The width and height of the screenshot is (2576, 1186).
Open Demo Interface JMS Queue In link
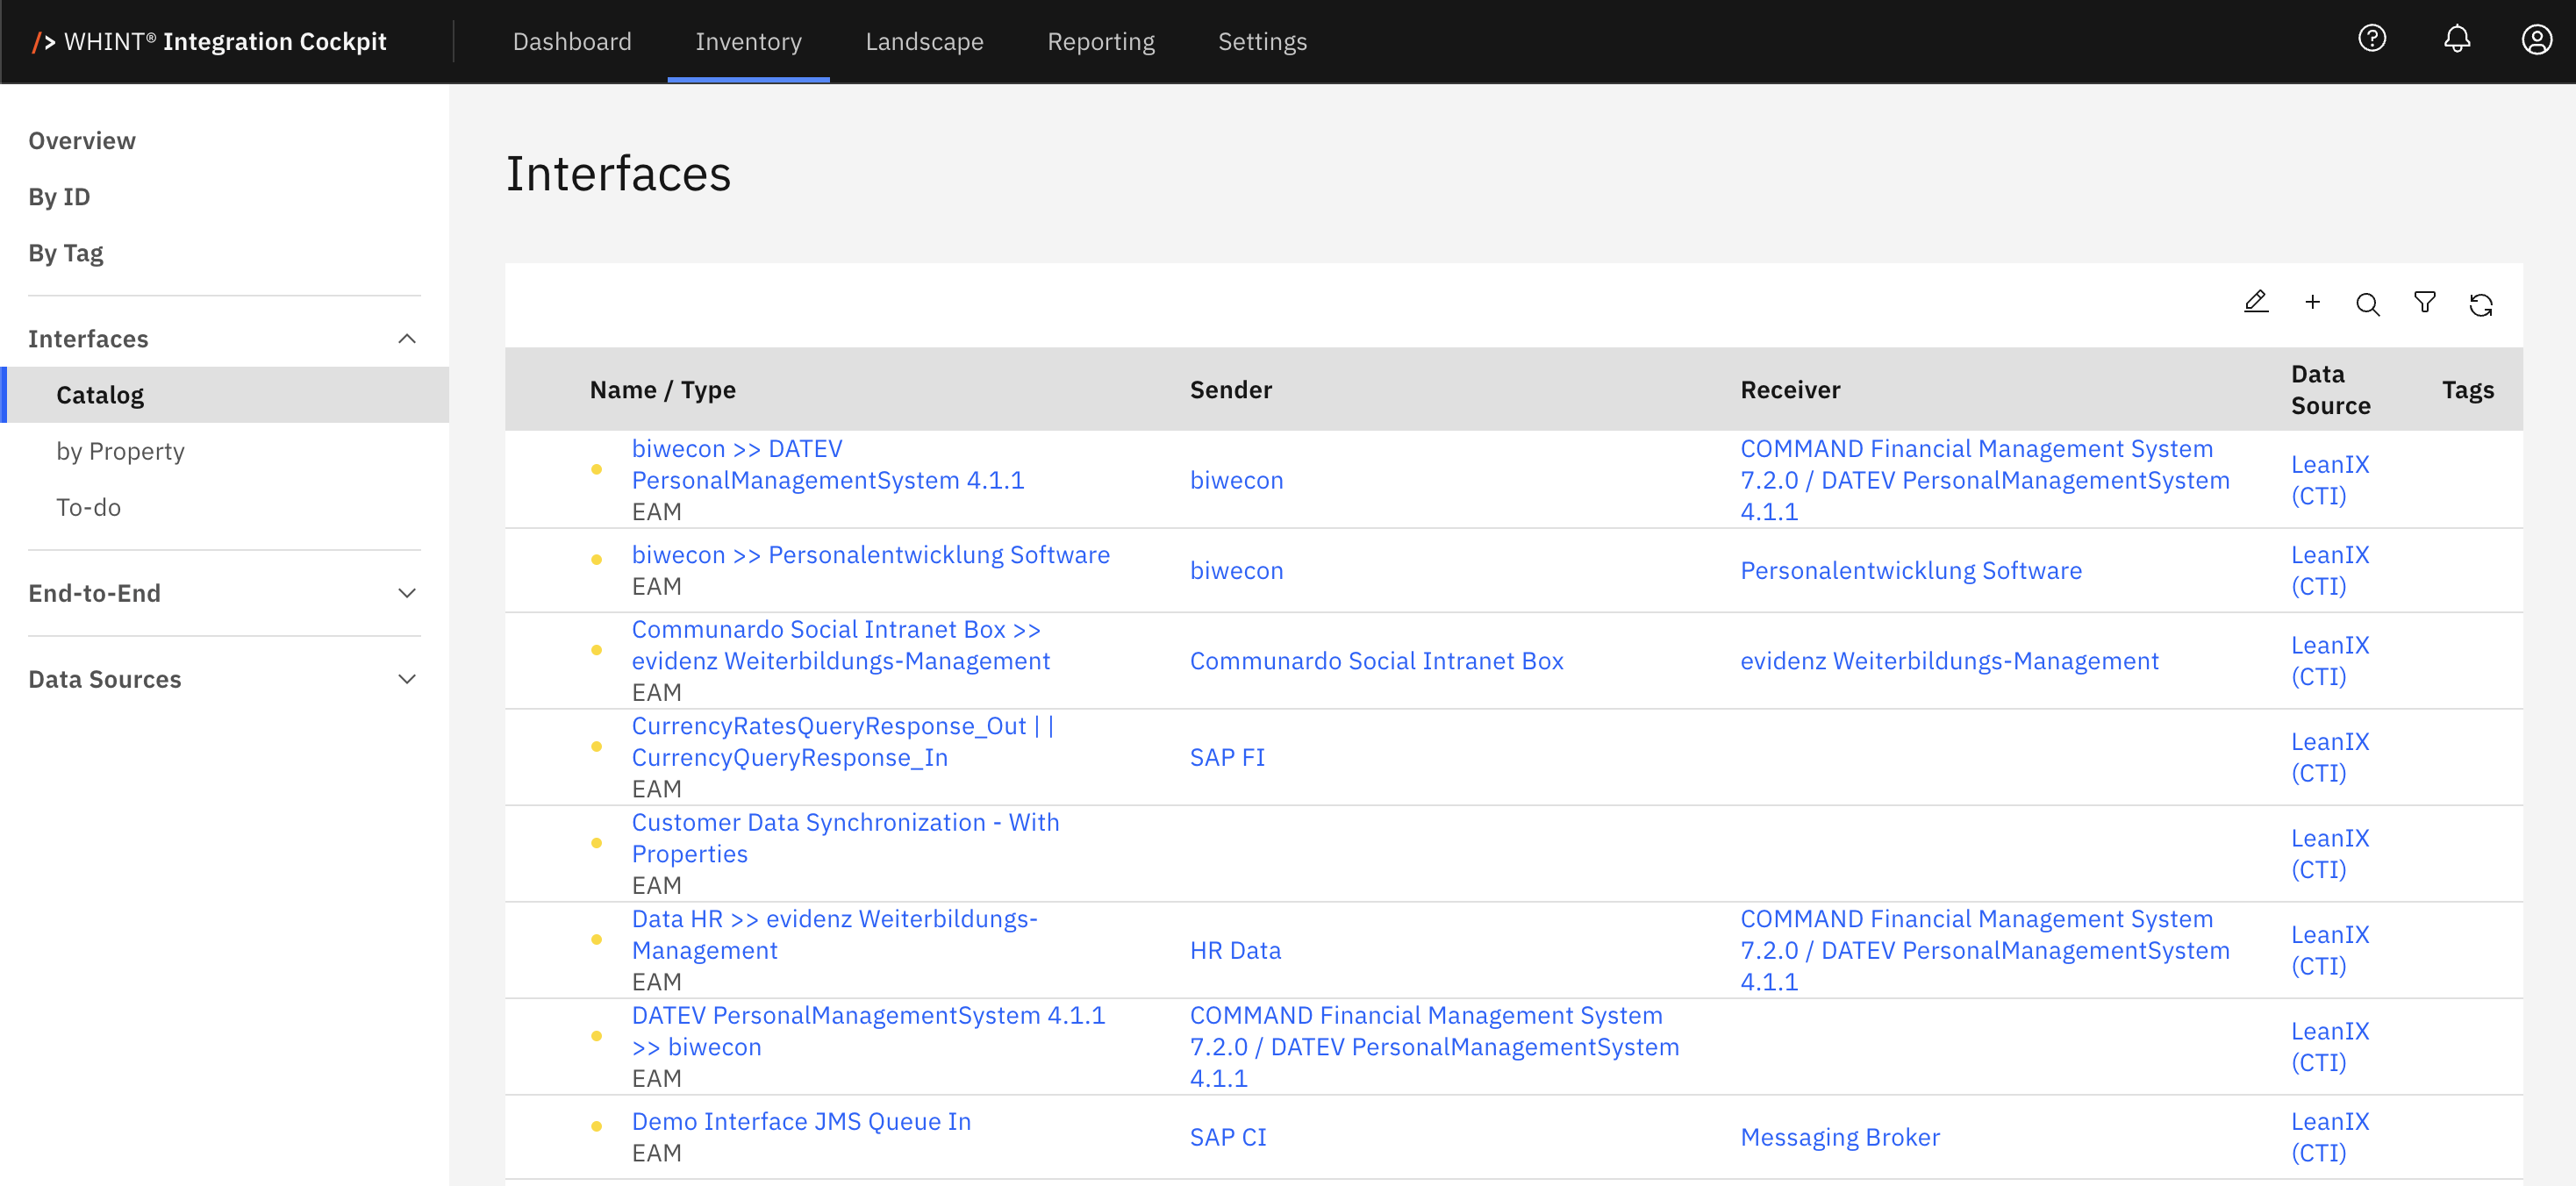801,1121
